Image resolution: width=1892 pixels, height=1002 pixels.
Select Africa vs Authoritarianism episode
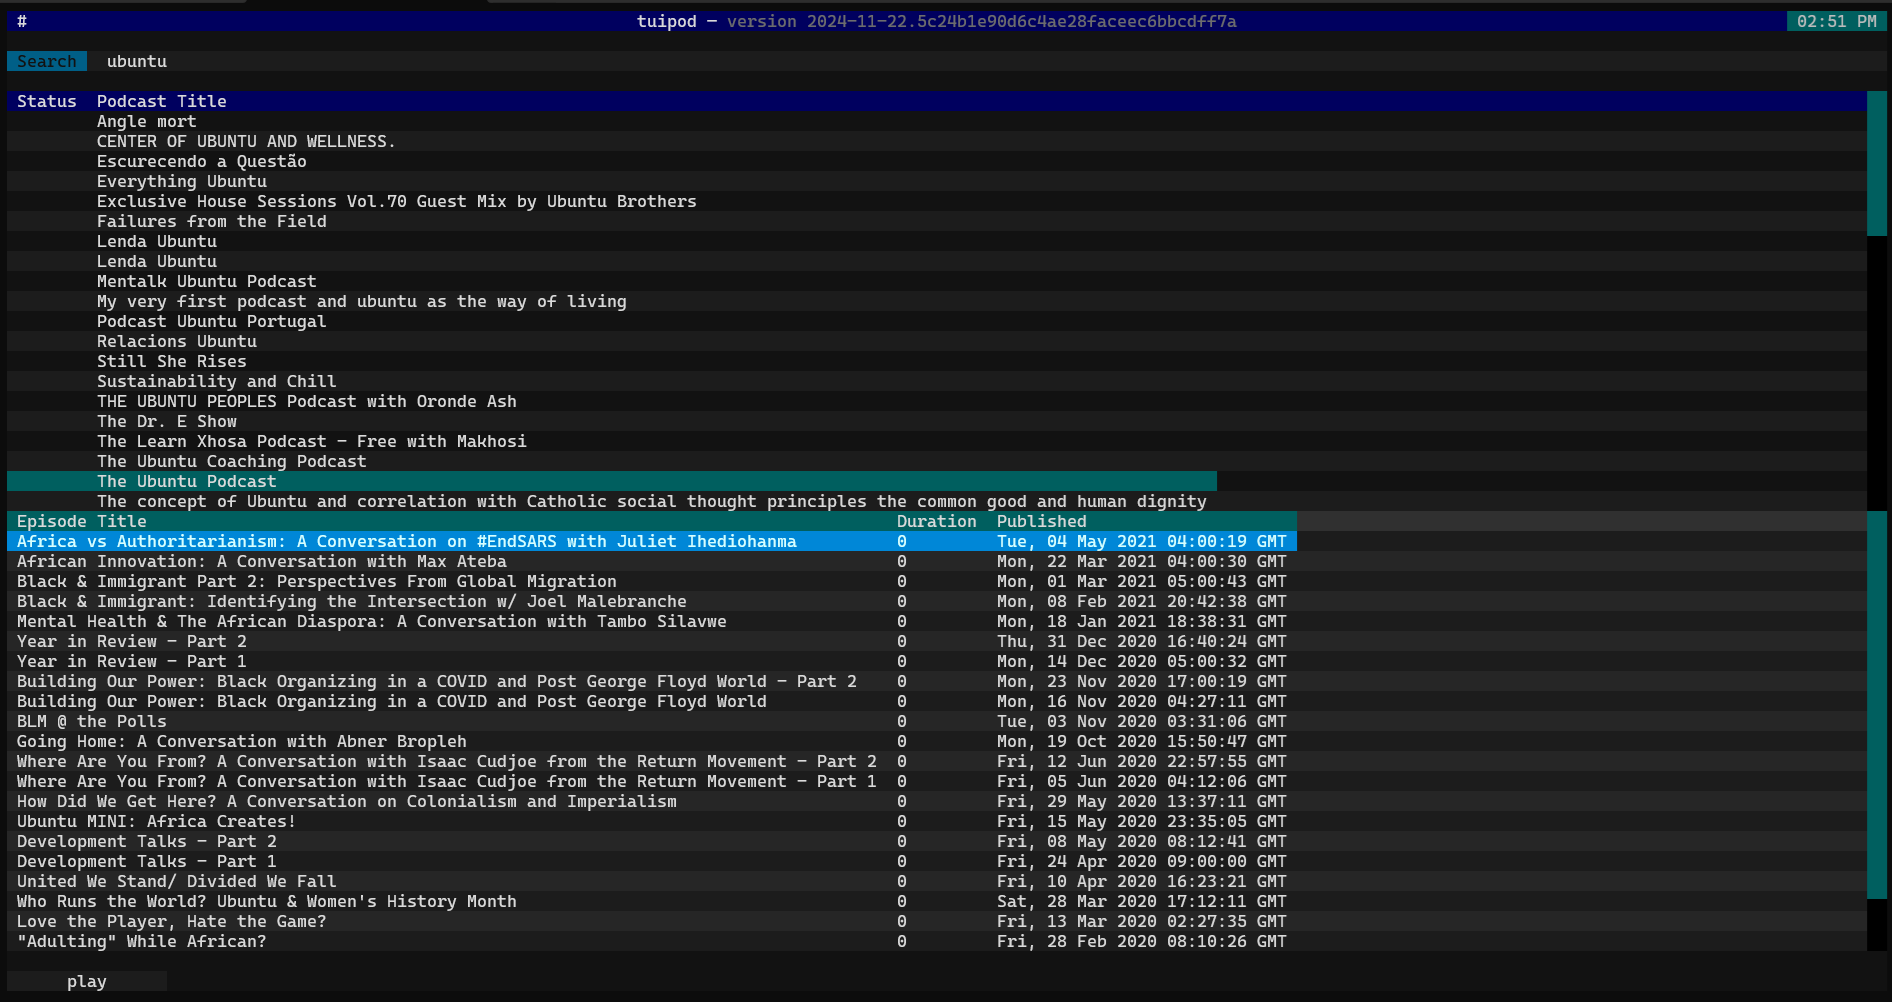point(652,541)
